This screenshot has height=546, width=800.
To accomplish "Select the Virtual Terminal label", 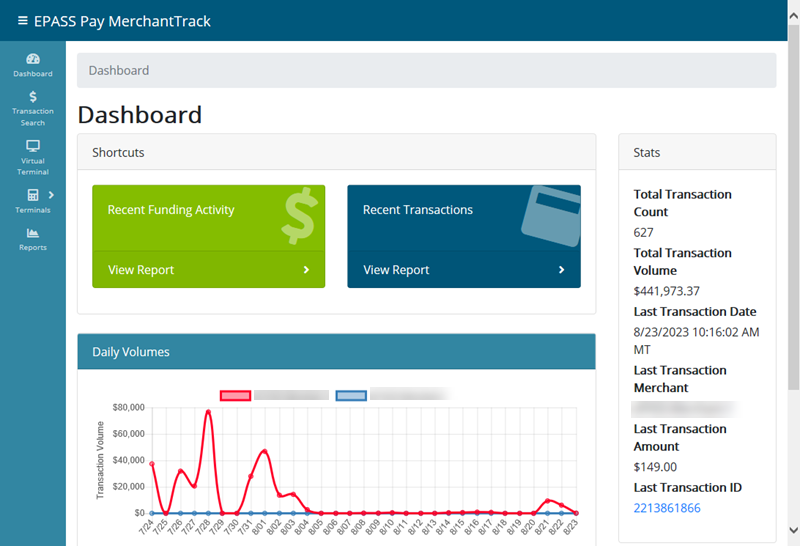I will coord(33,166).
